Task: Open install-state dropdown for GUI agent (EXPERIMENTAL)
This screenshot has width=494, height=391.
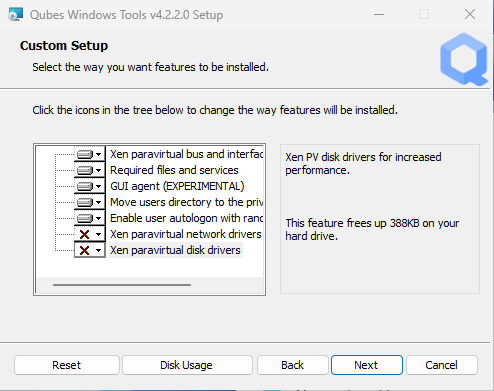Action: pos(89,186)
